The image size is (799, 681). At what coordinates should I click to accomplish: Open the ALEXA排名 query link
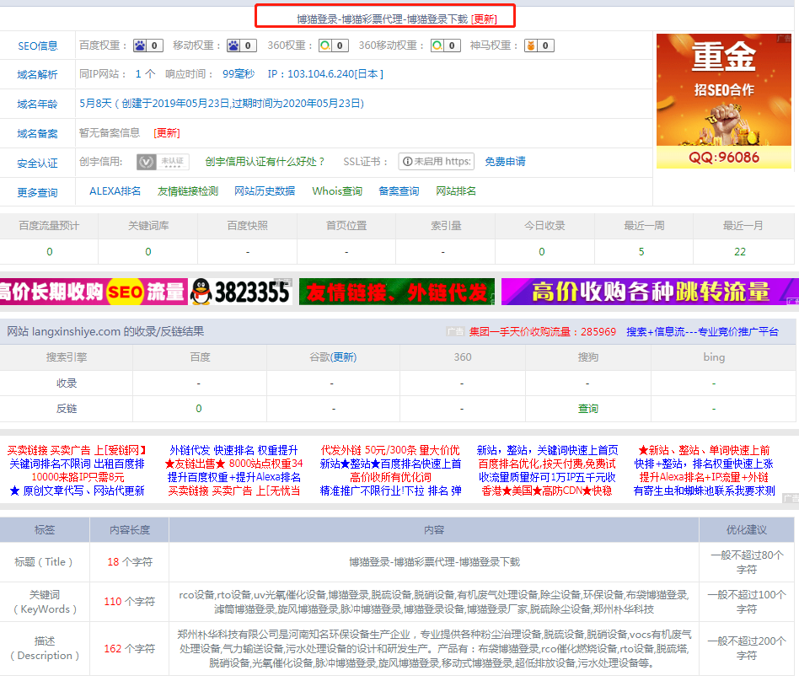(115, 191)
